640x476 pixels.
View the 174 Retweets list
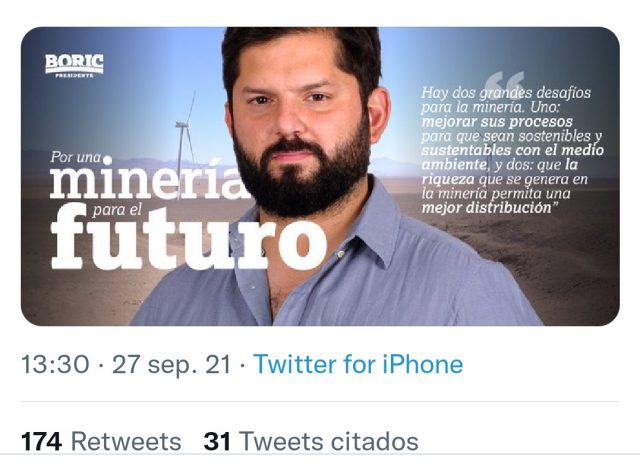tap(101, 441)
